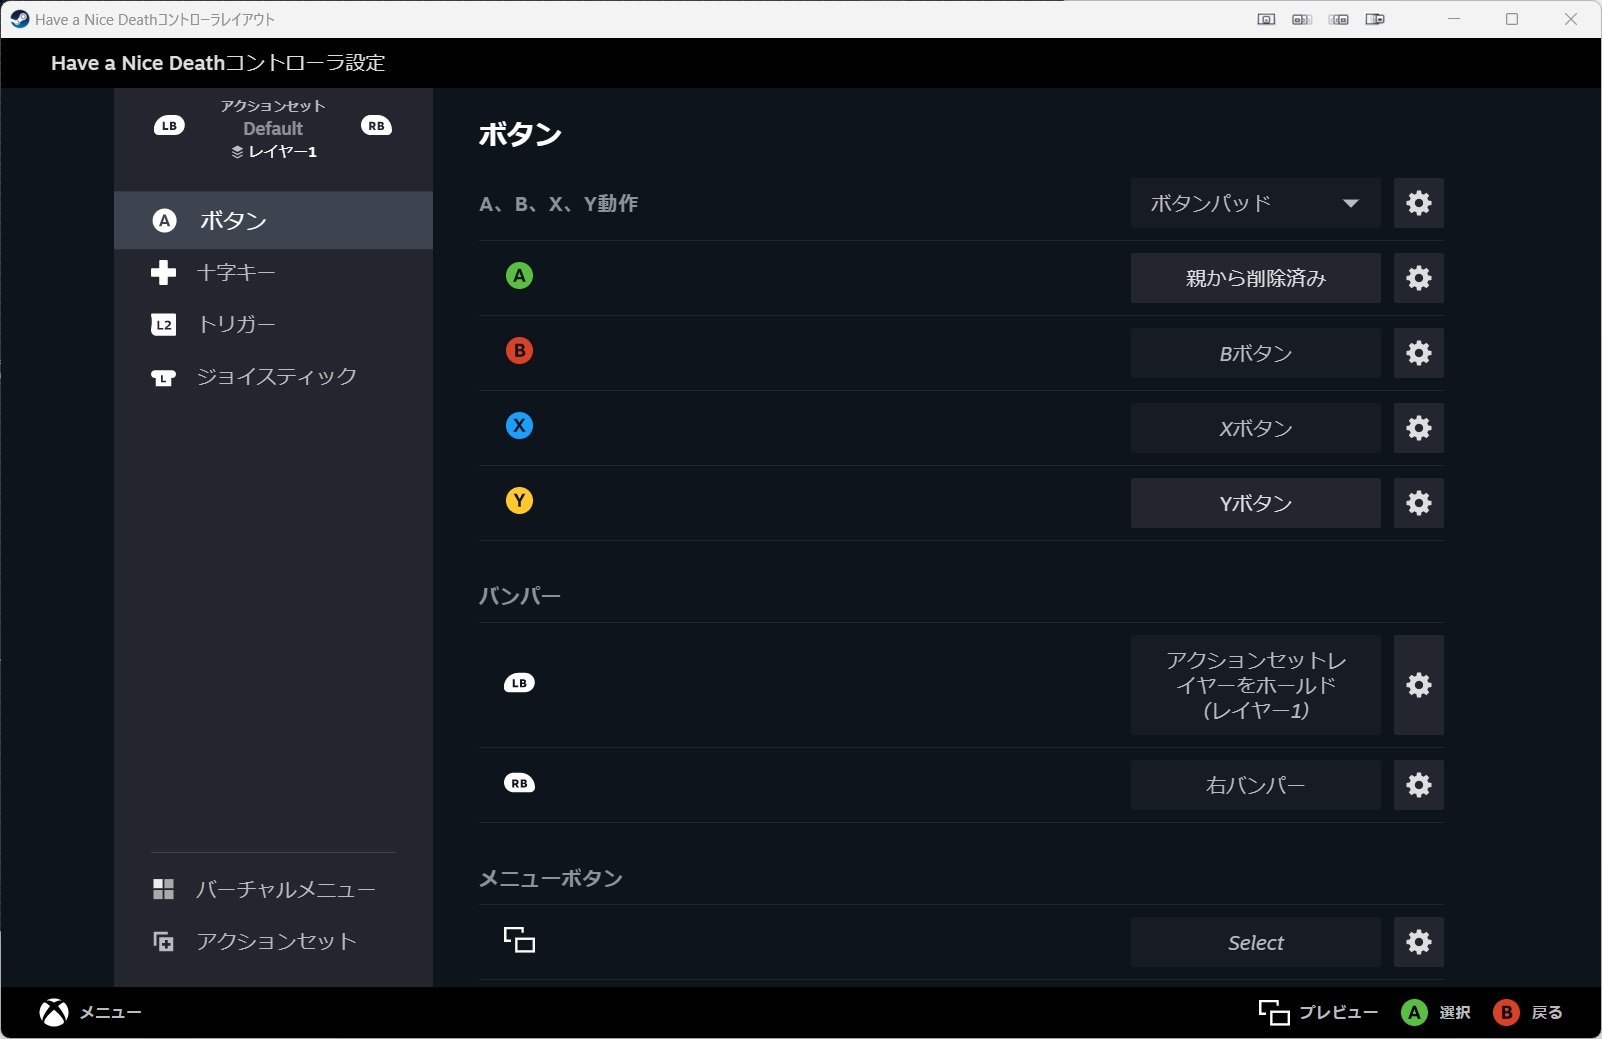Click the red B button icon in list
The image size is (1602, 1039).
pyautogui.click(x=519, y=351)
